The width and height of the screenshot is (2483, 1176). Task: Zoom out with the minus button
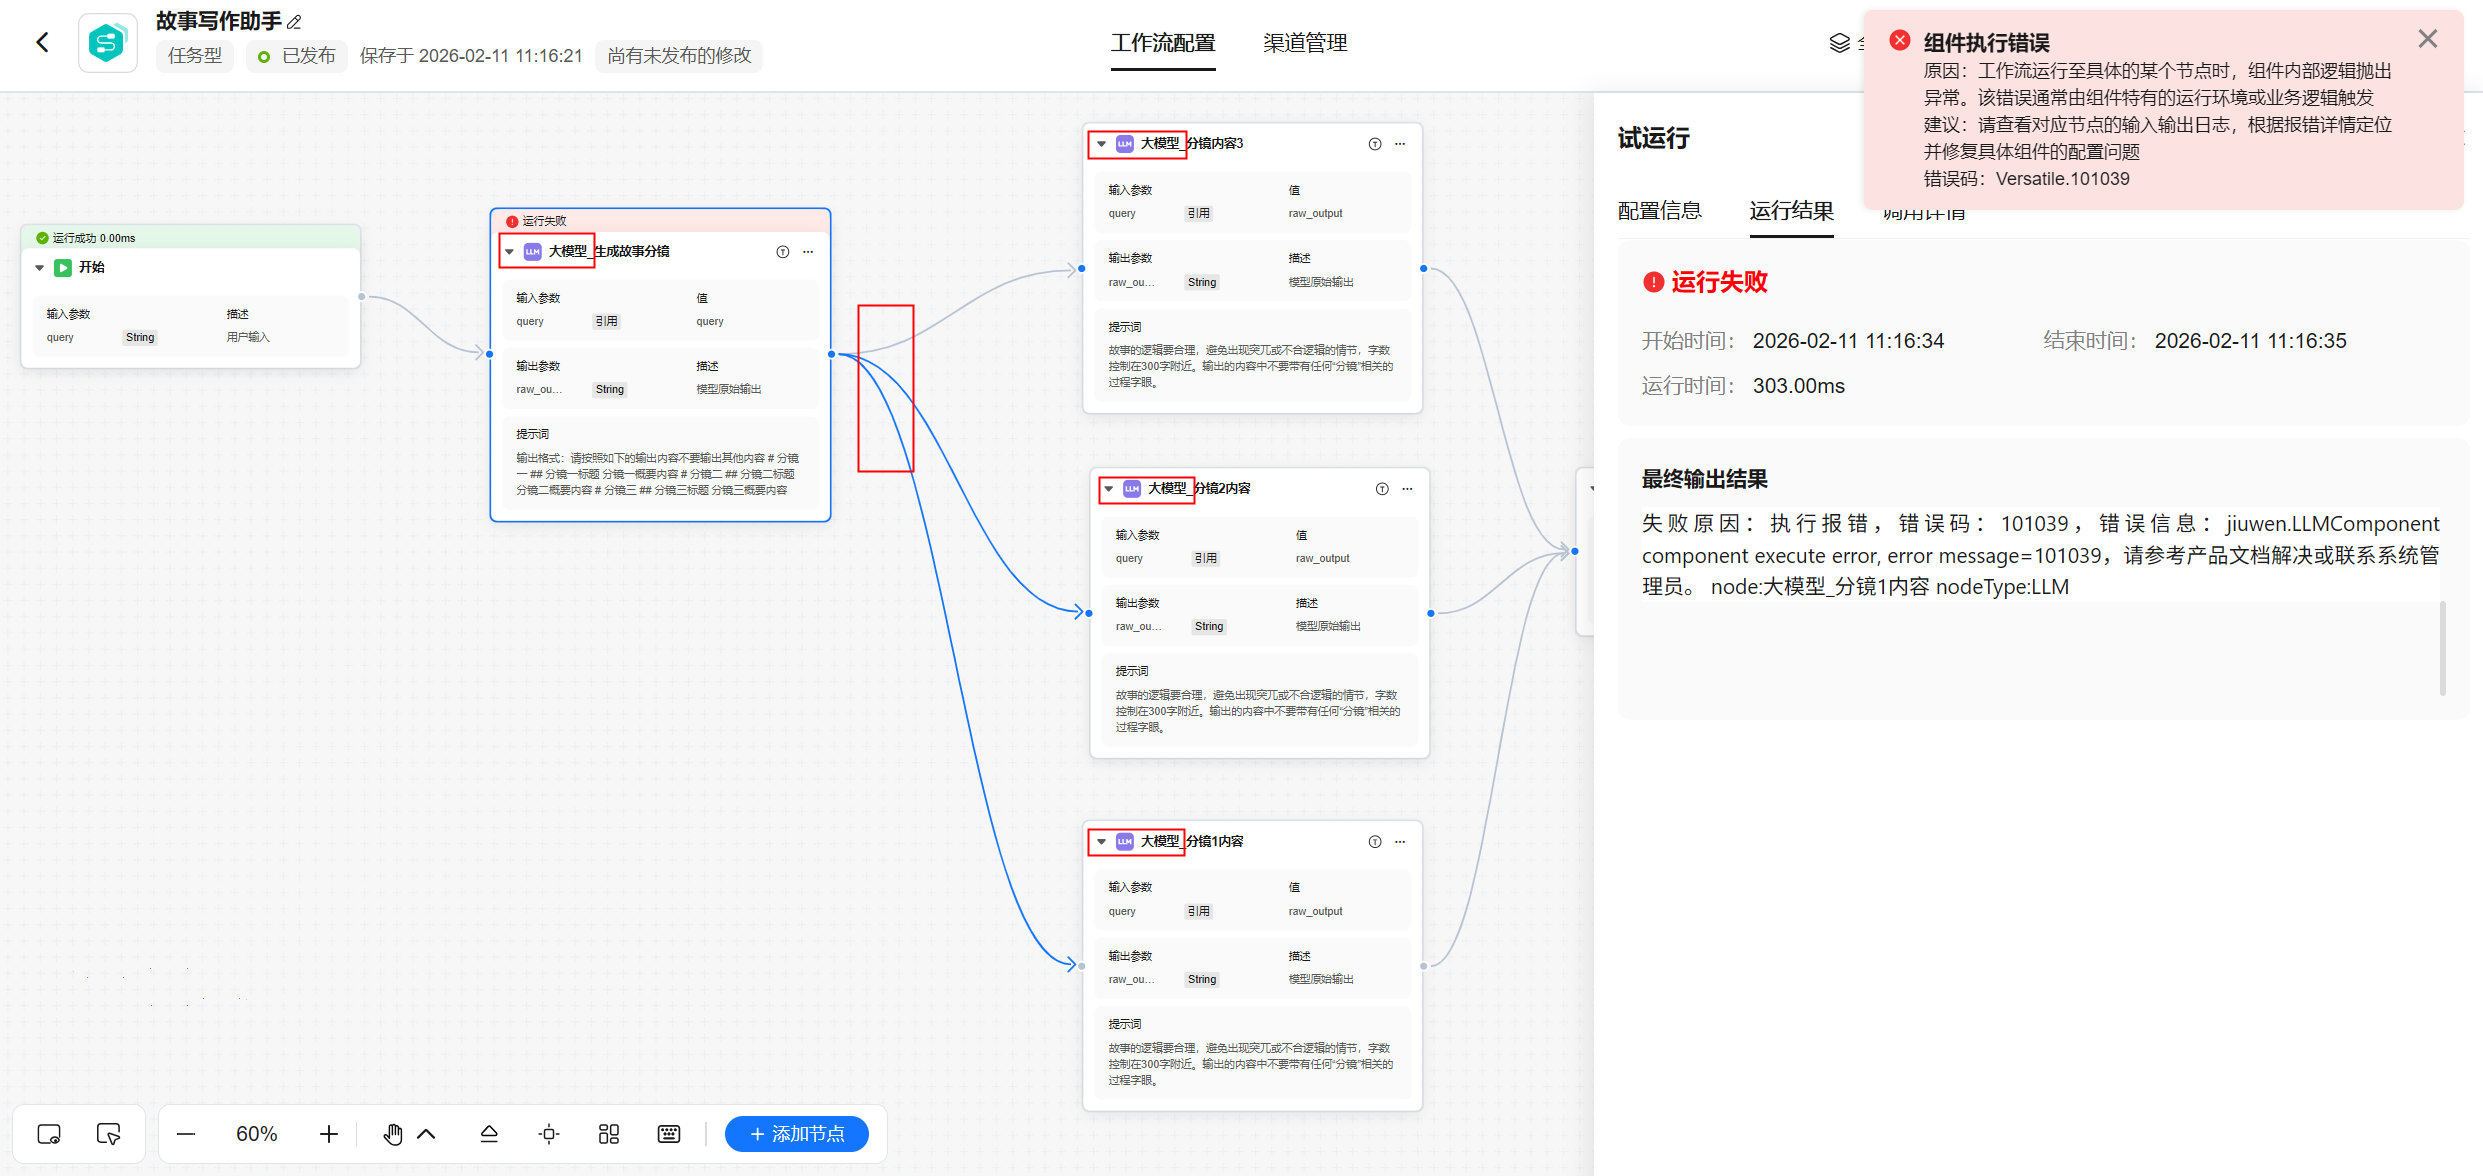tap(186, 1134)
